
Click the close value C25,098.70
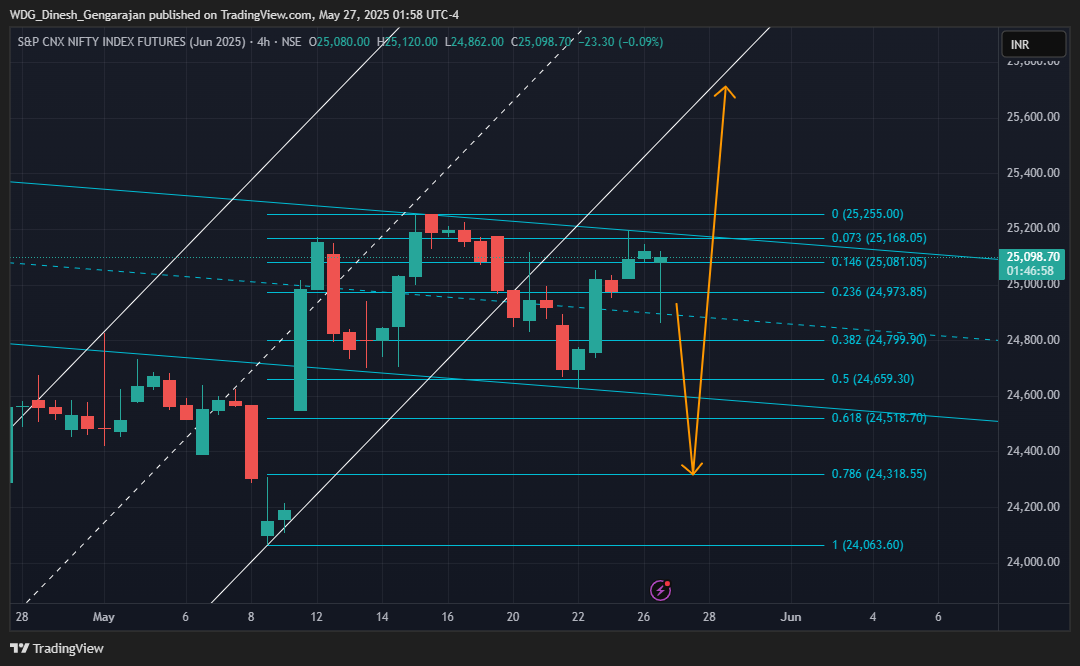pyautogui.click(x=541, y=42)
